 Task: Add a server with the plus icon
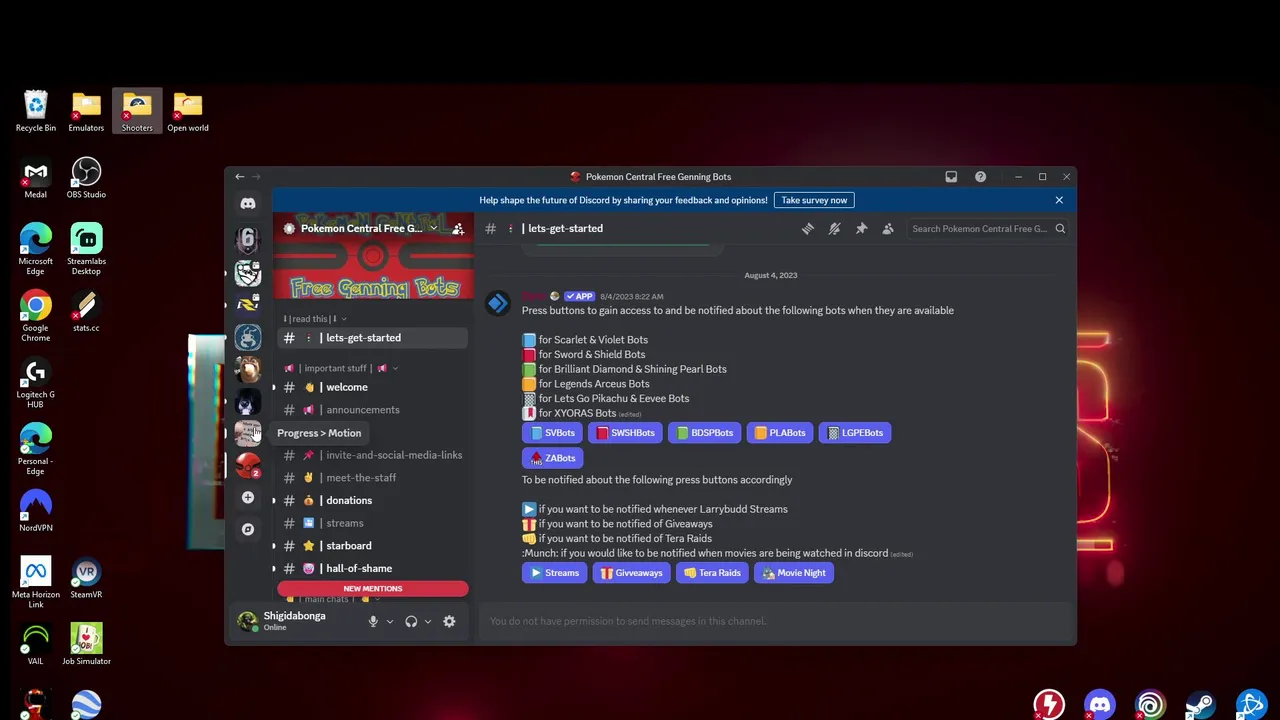click(248, 497)
